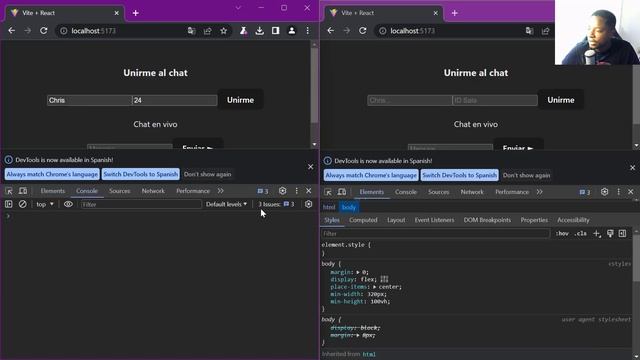Open Layout tab in styles pane
Screen dimensions: 640x360
point(396,220)
